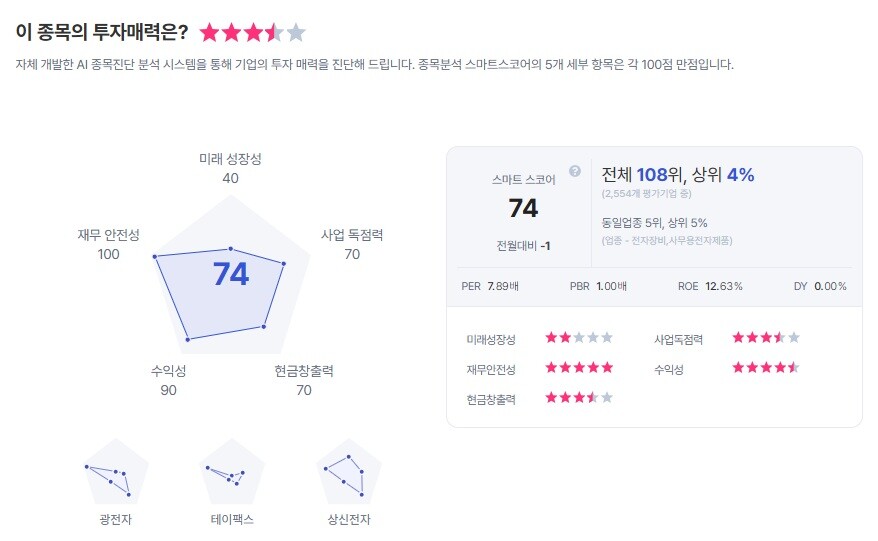Click the 미래 성장성 radar axis label
The width and height of the screenshot is (878, 541).
click(230, 159)
